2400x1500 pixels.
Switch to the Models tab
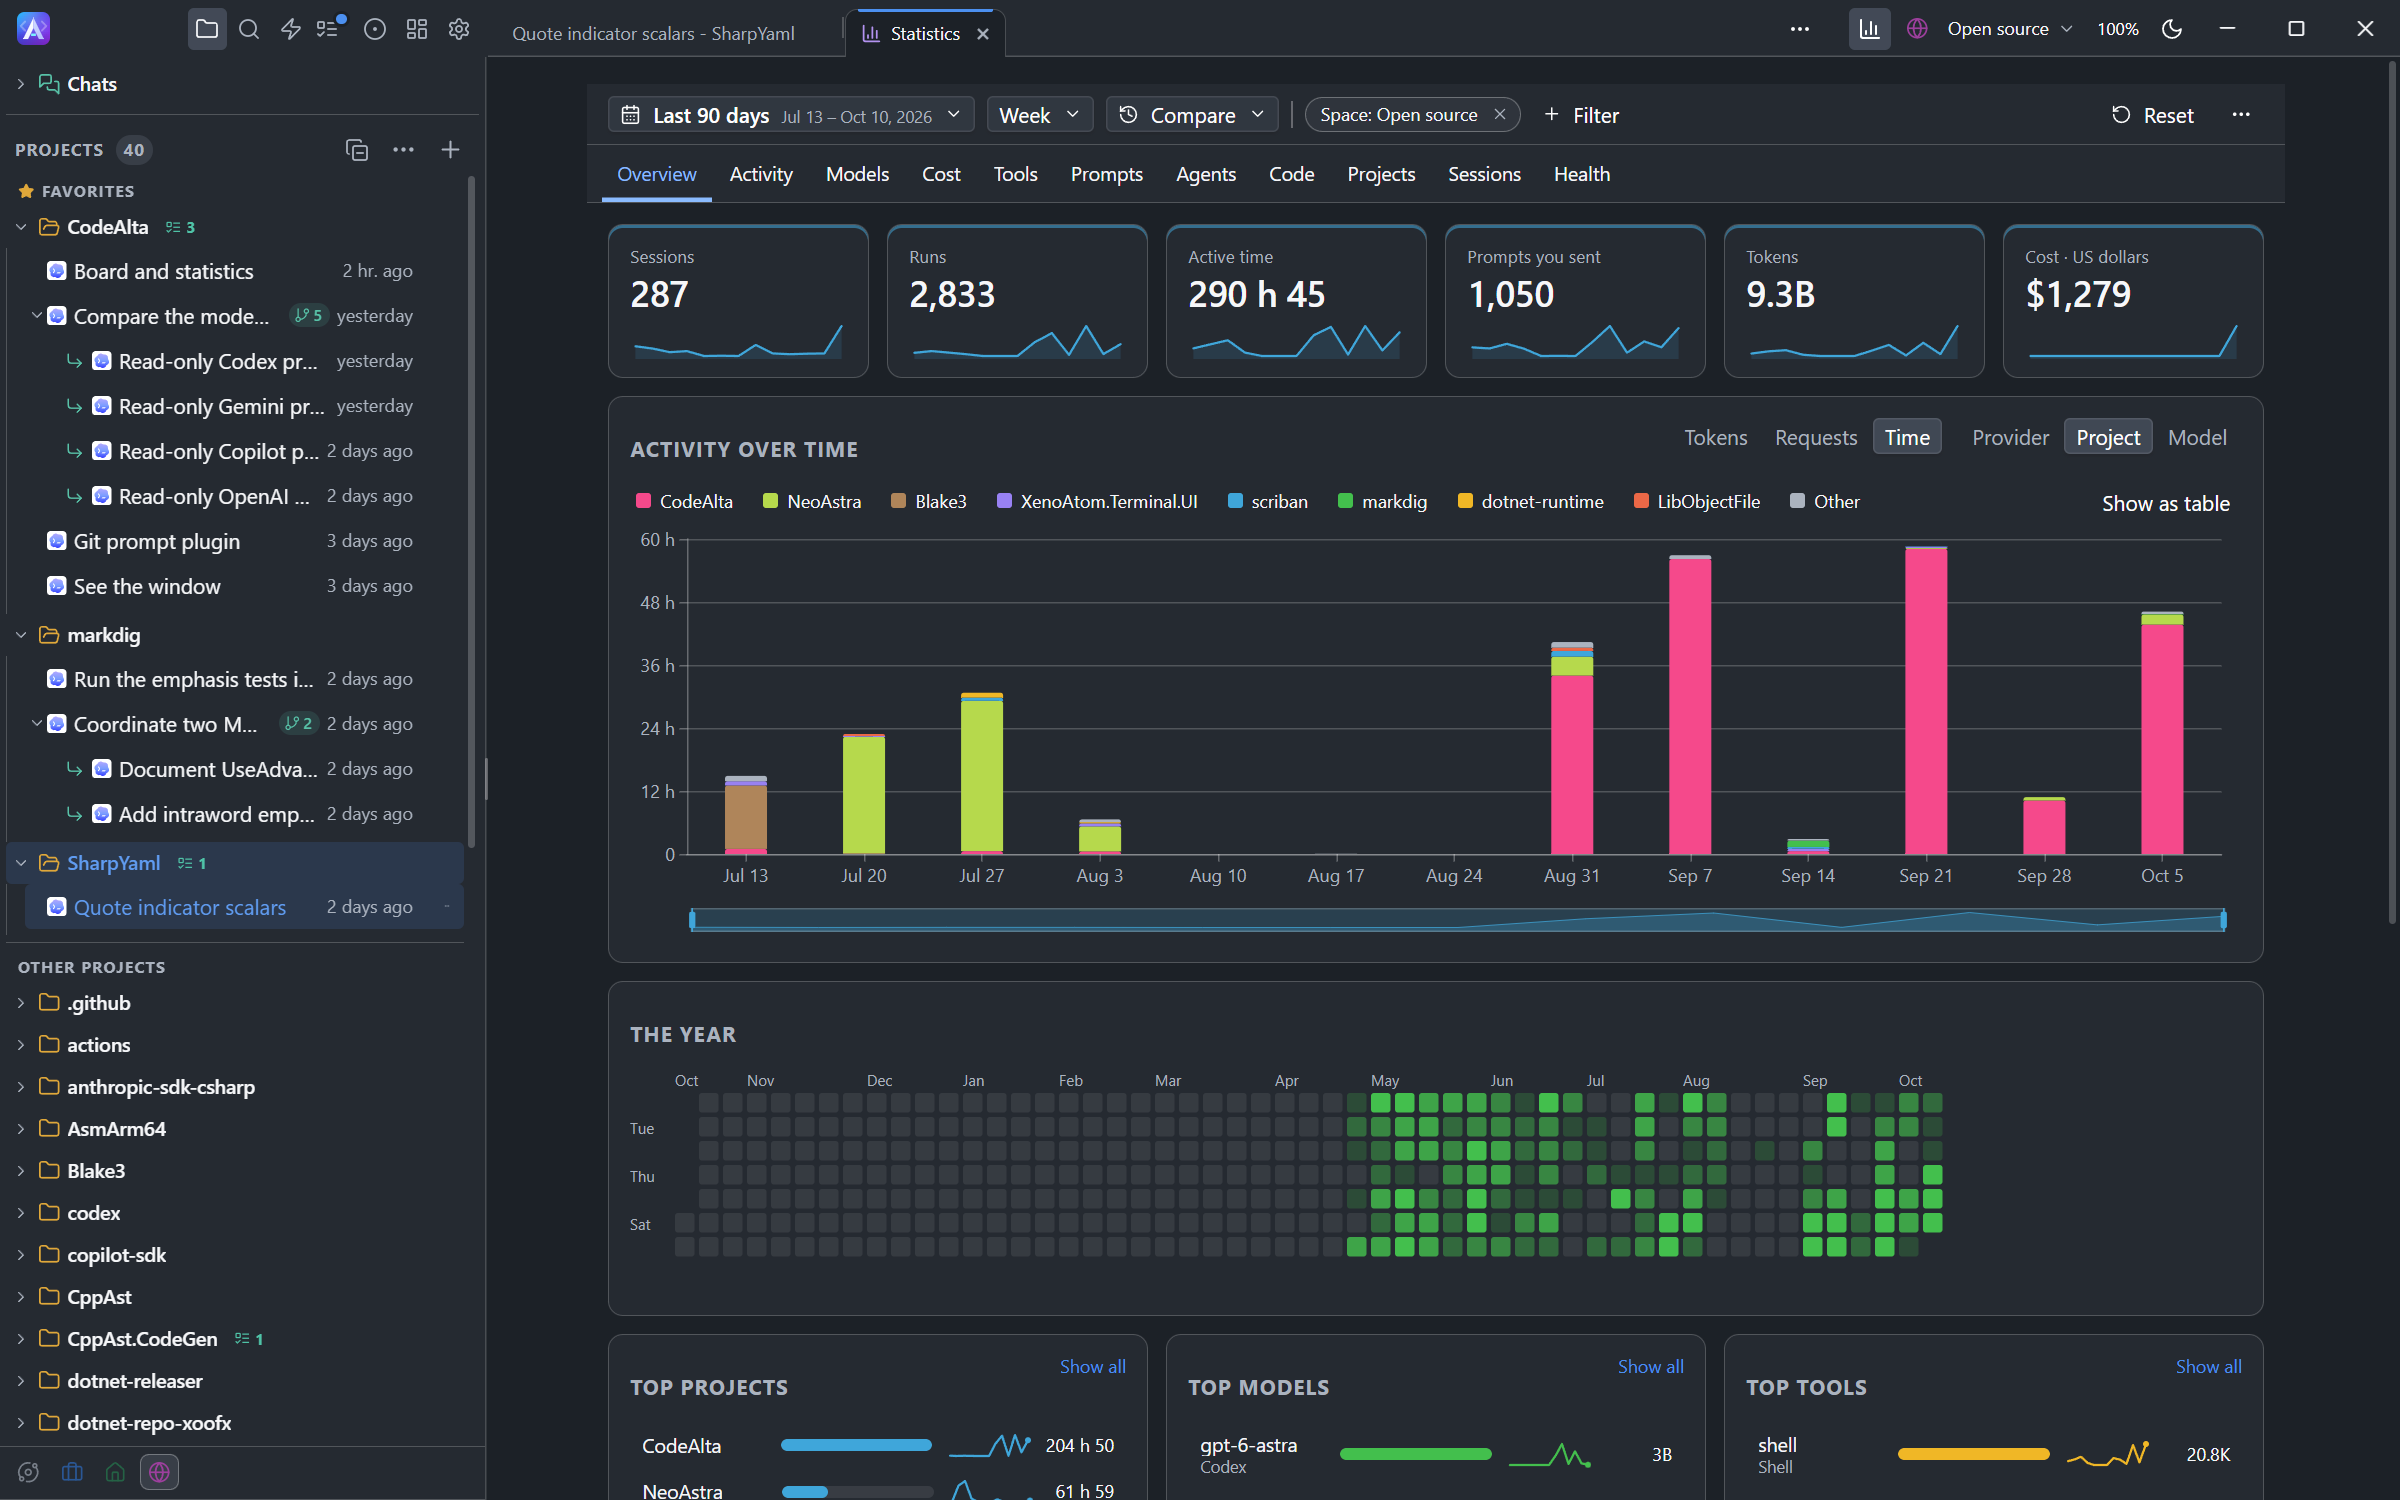point(857,174)
